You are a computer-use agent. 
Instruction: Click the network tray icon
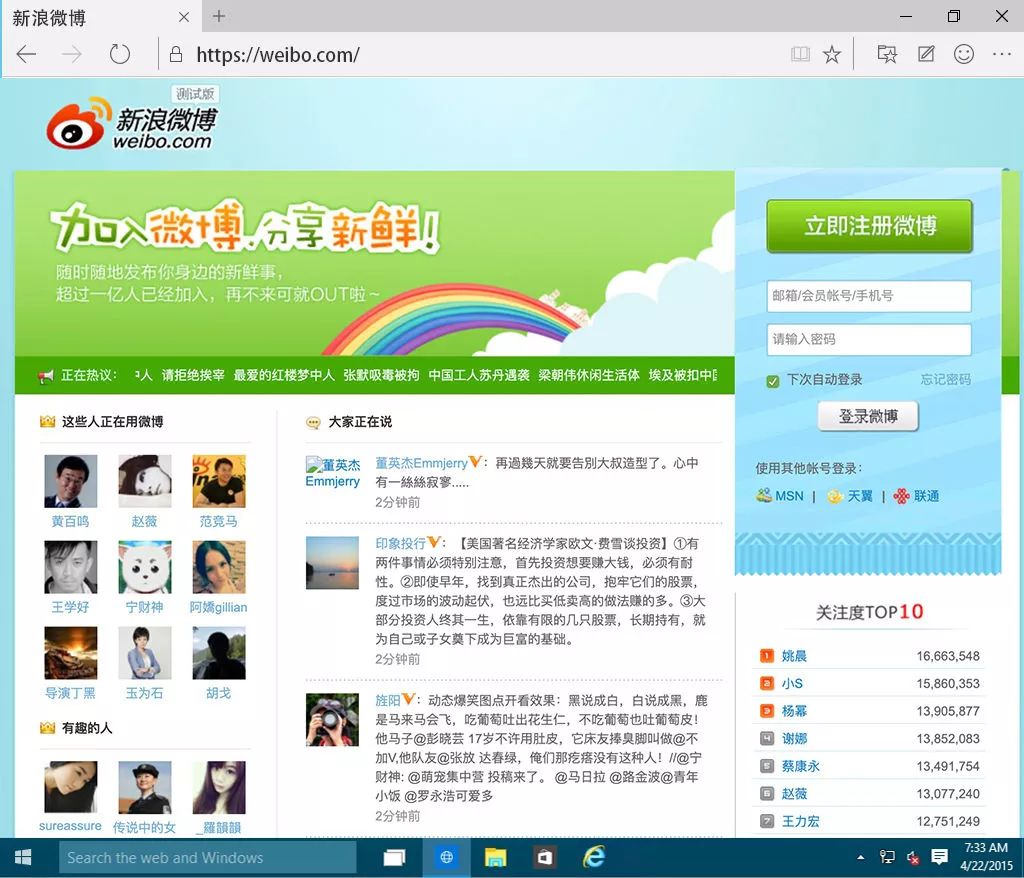(888, 856)
